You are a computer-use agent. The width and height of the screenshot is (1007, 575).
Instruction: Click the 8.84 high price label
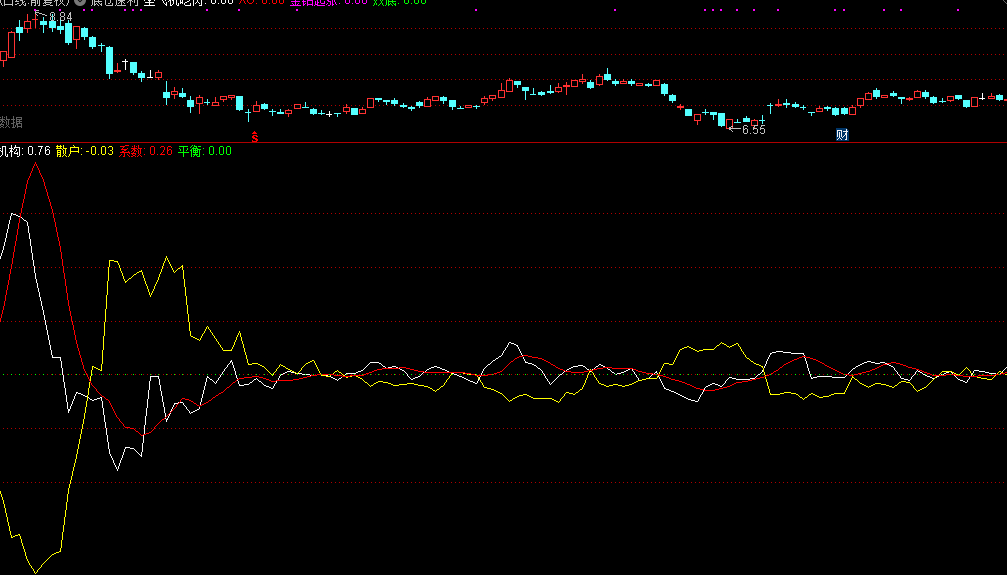tap(59, 17)
